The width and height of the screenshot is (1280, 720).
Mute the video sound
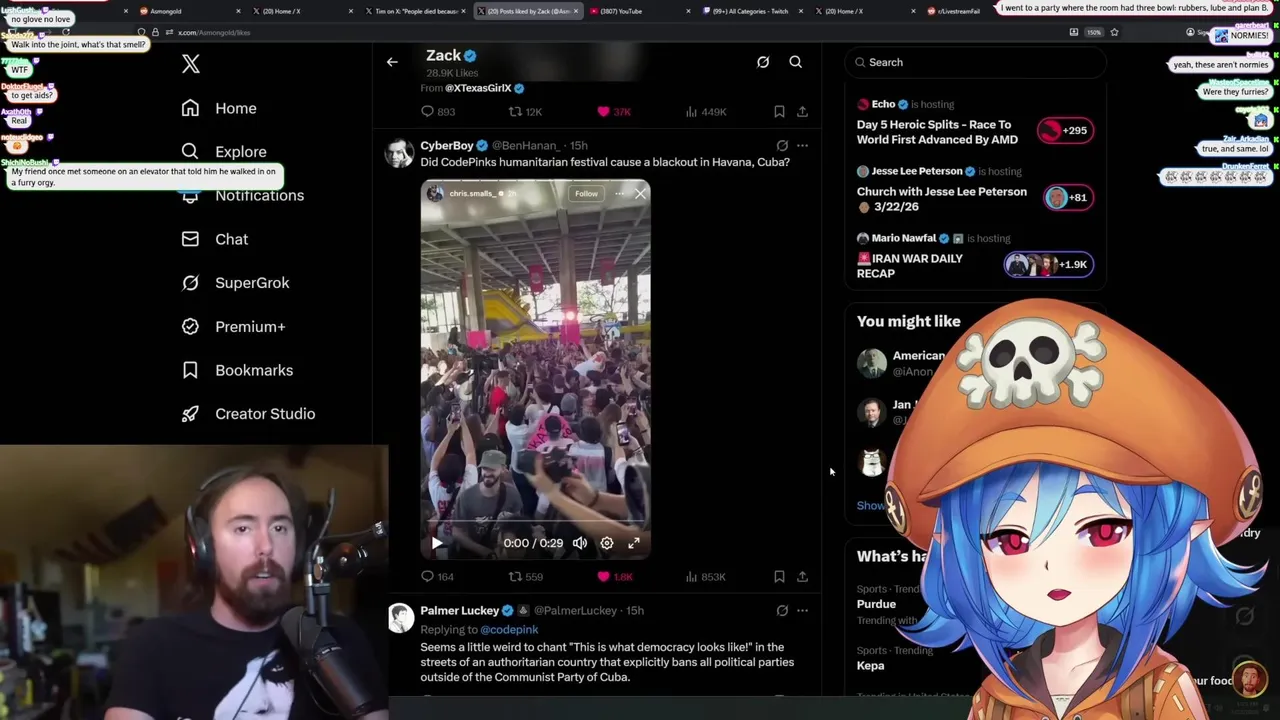[580, 543]
